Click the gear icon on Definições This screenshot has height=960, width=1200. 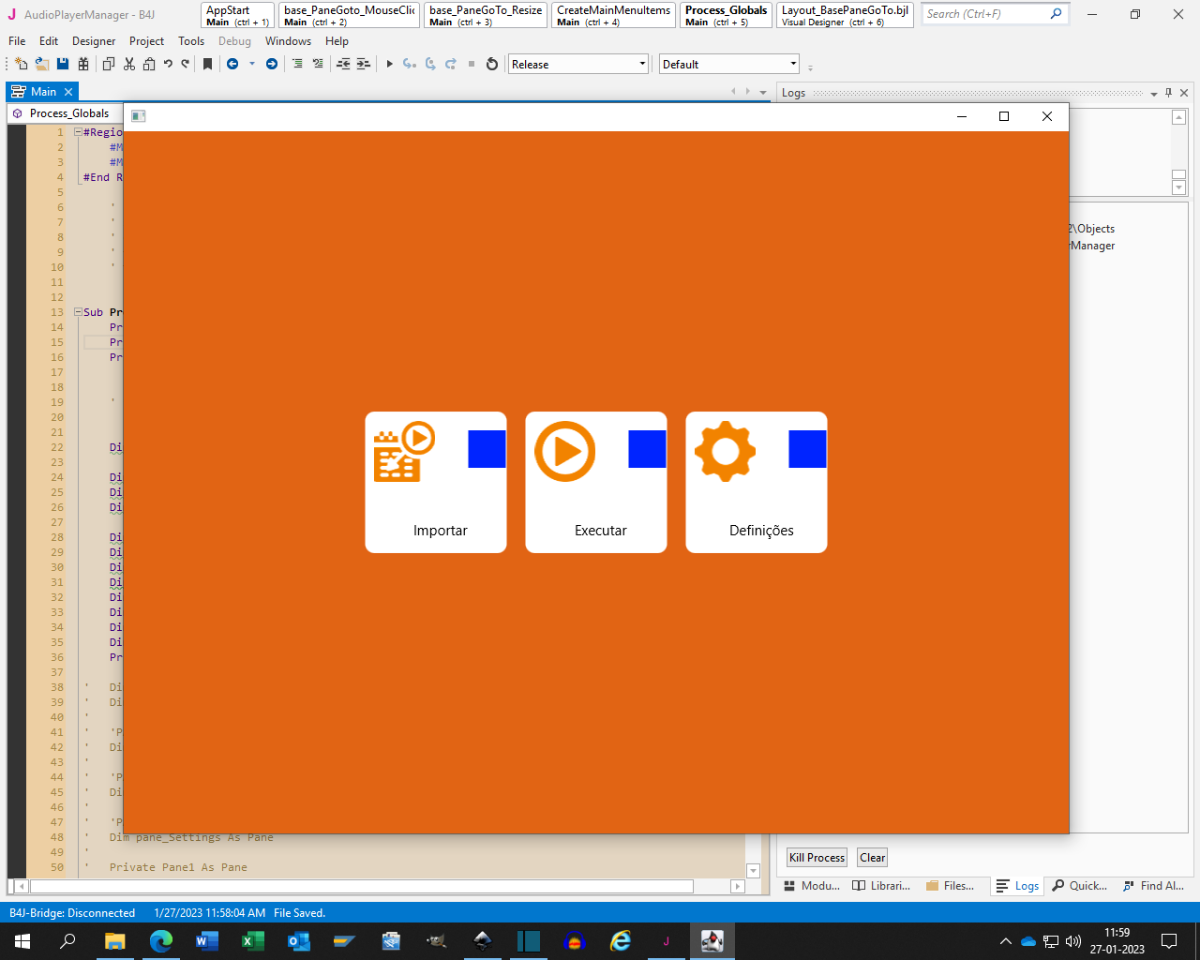[x=725, y=451]
